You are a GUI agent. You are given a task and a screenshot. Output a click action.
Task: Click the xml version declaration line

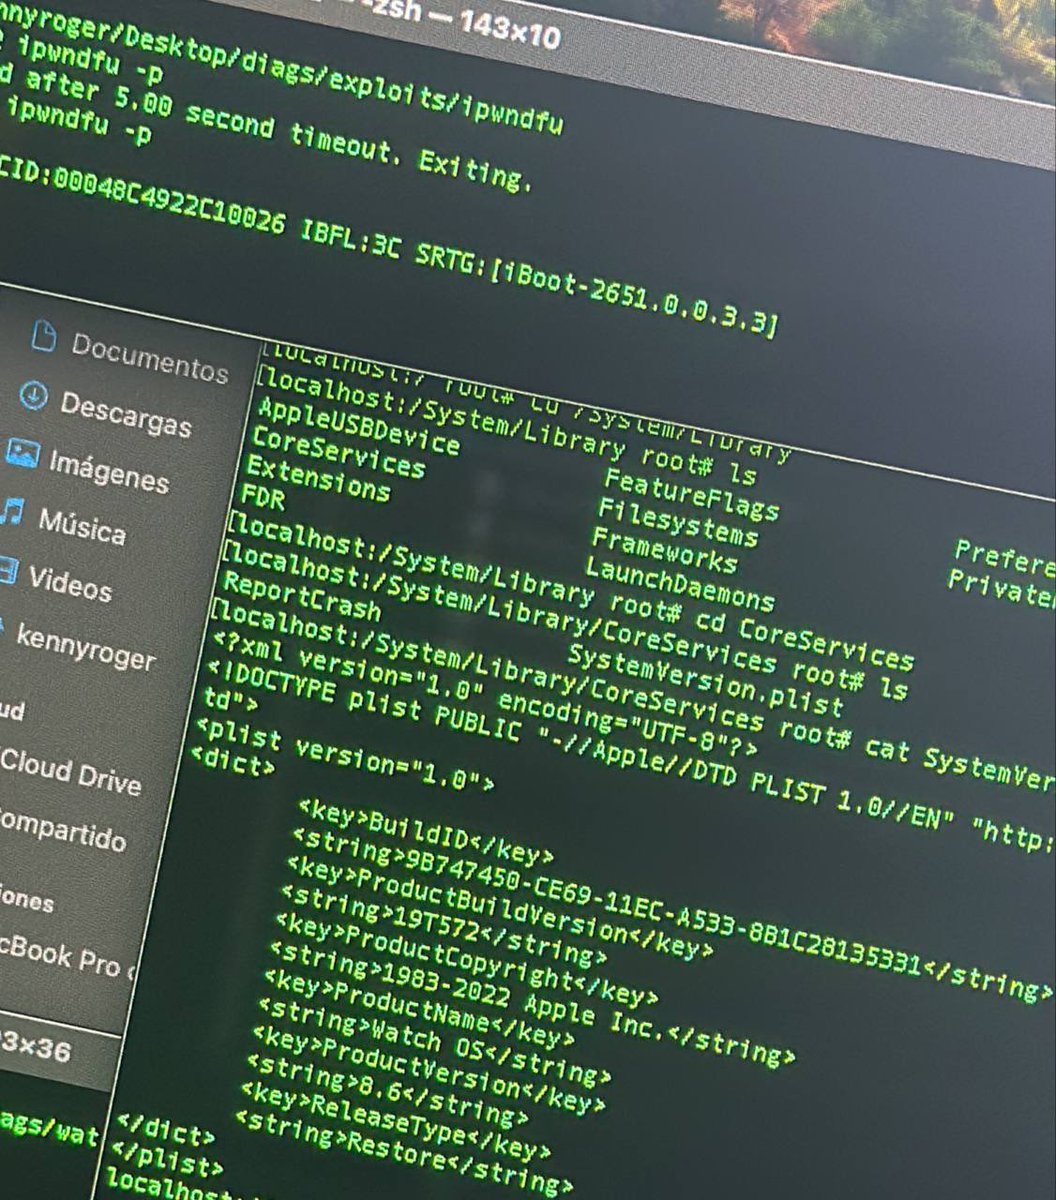click(485, 689)
